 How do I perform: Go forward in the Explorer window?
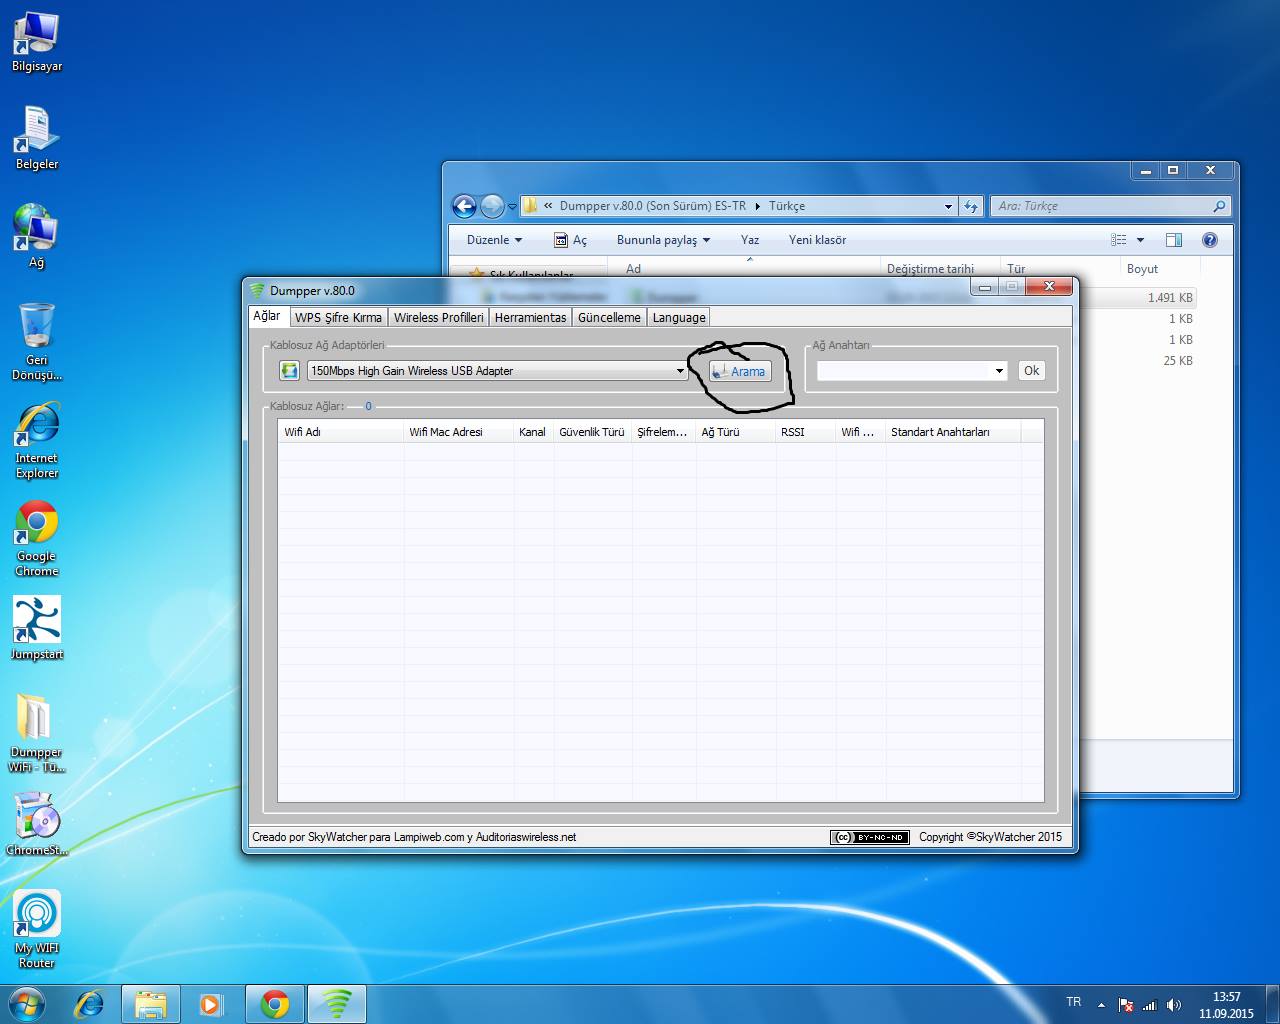pyautogui.click(x=492, y=206)
